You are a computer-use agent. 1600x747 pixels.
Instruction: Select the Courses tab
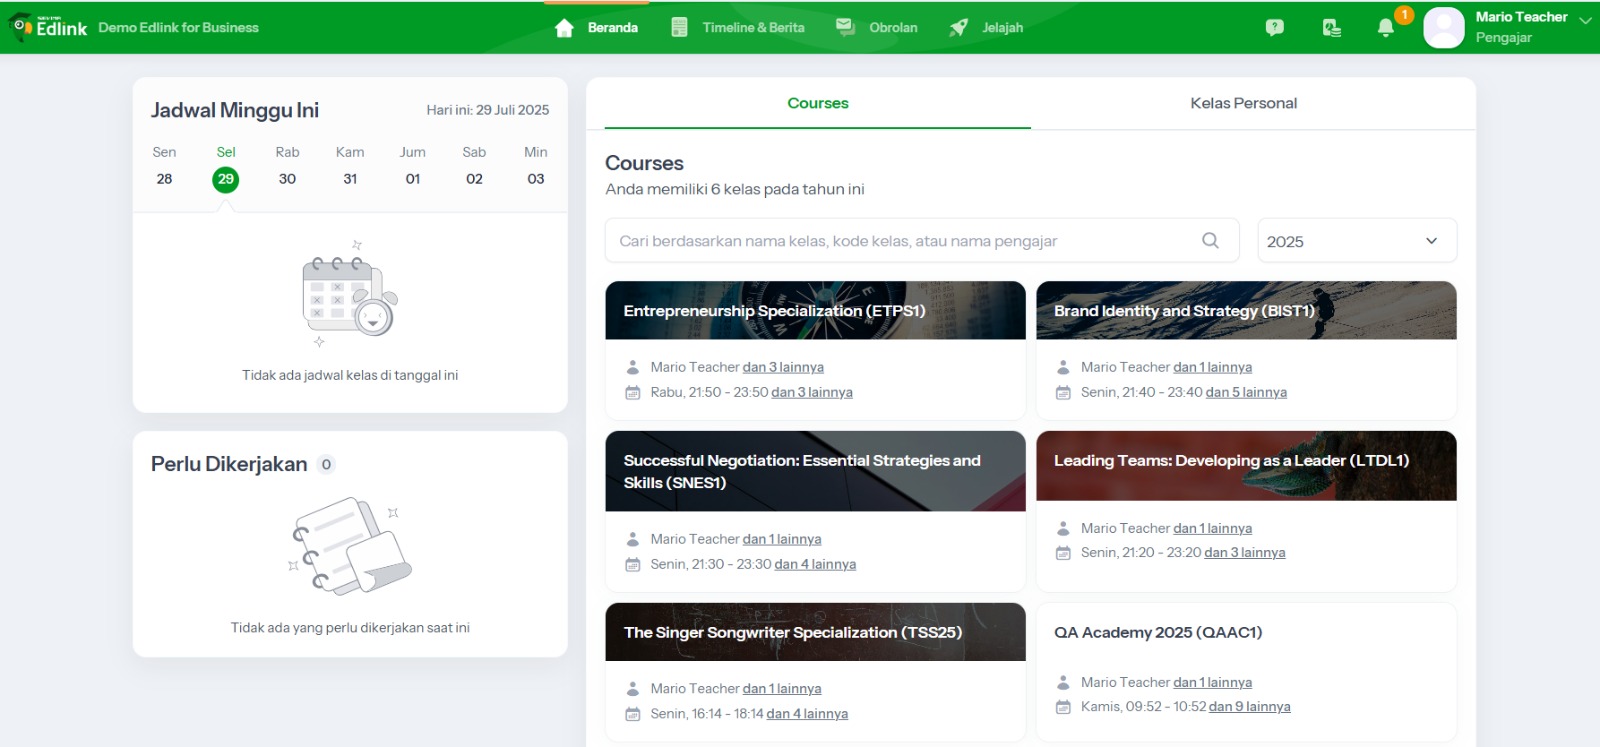pyautogui.click(x=817, y=103)
